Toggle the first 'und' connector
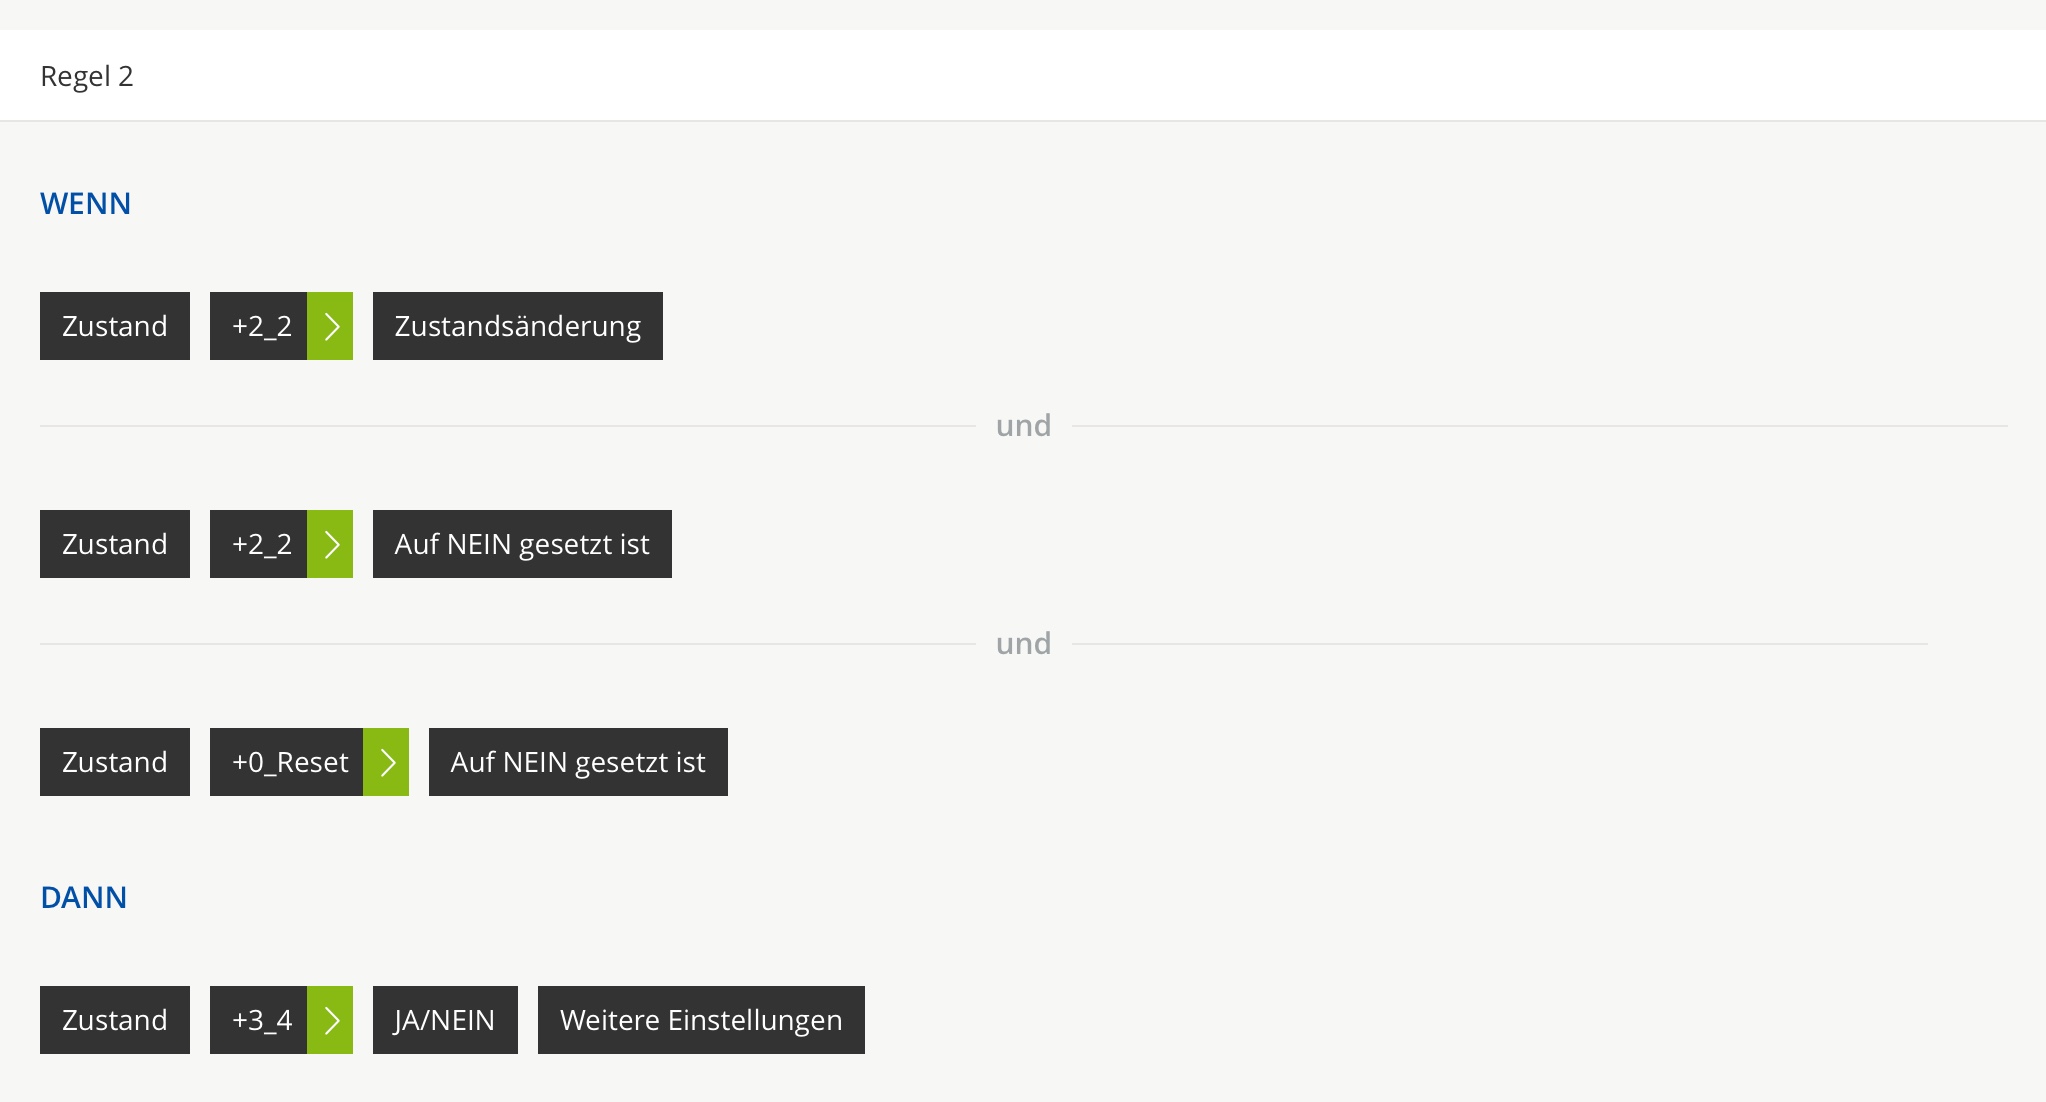The width and height of the screenshot is (2046, 1102). coord(1023,426)
